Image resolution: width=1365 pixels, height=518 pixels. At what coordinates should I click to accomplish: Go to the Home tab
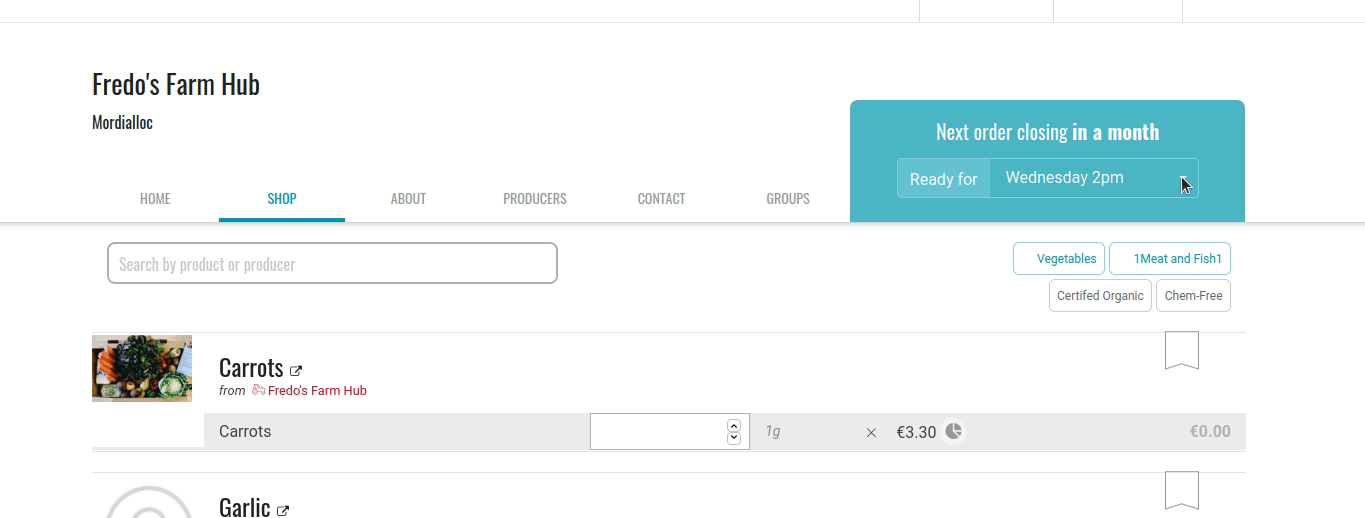tap(155, 199)
